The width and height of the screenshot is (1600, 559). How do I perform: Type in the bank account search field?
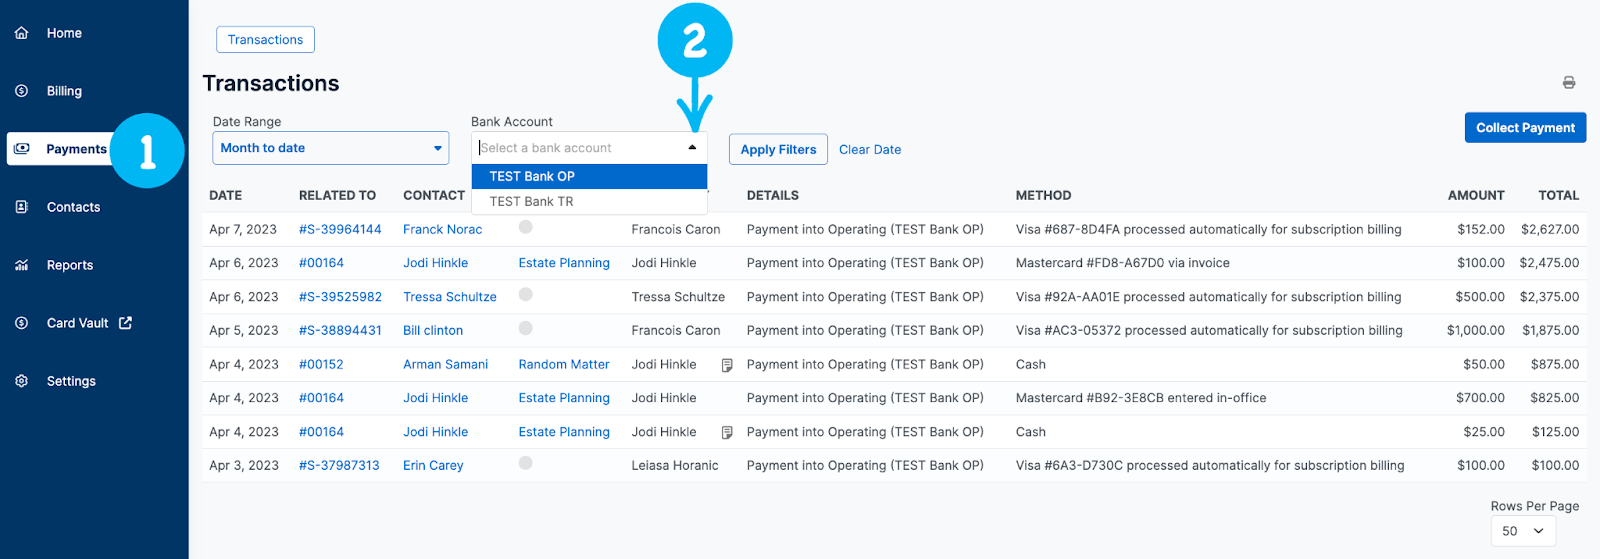(x=575, y=148)
